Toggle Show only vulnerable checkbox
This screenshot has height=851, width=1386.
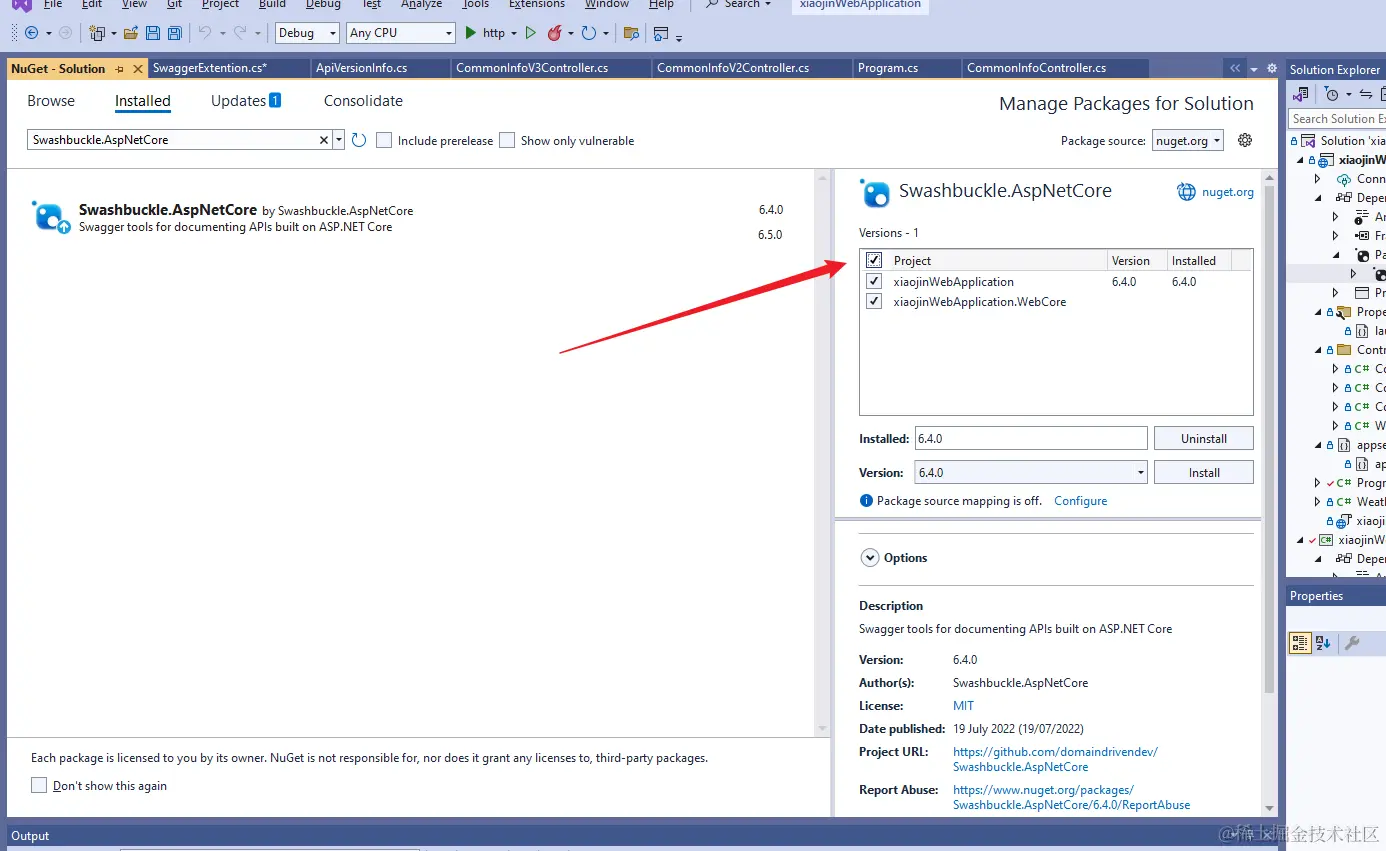(x=507, y=140)
